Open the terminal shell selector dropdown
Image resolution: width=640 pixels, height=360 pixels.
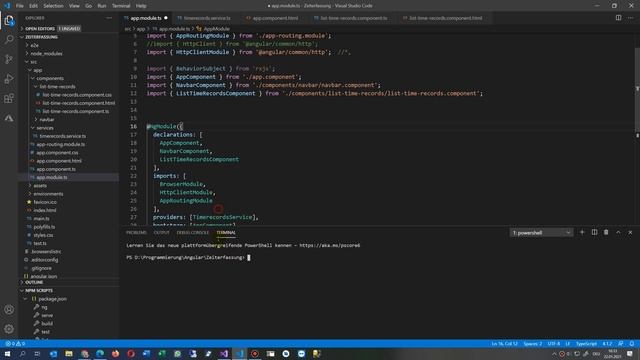541,233
